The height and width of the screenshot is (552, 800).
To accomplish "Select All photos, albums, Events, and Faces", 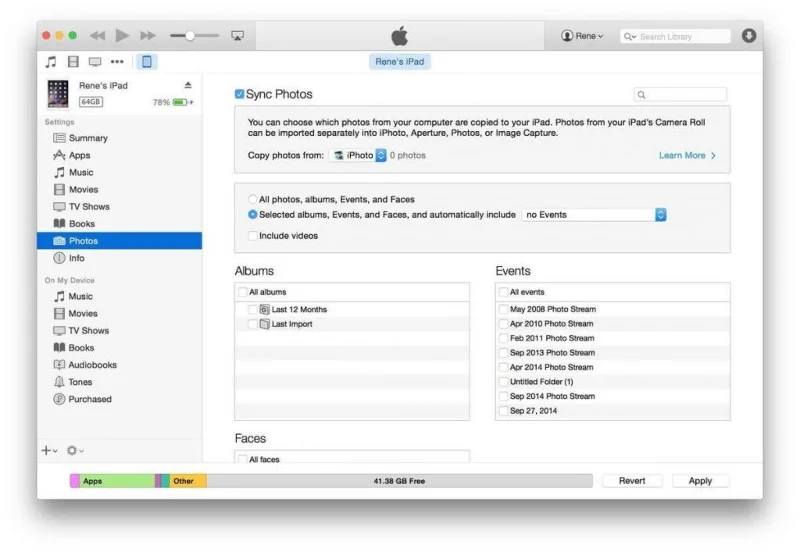I will point(252,199).
